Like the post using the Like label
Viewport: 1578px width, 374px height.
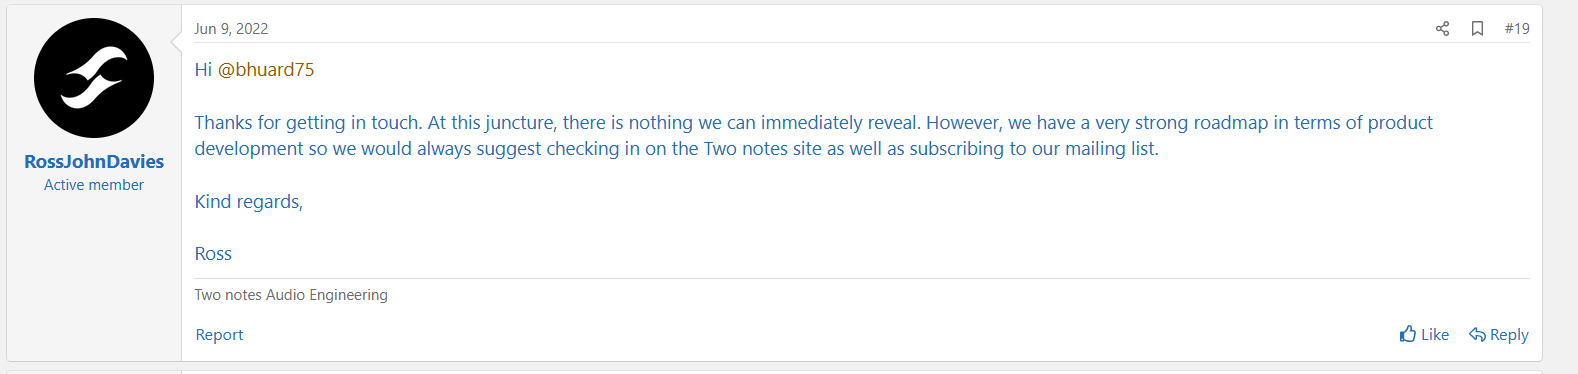(x=1435, y=335)
